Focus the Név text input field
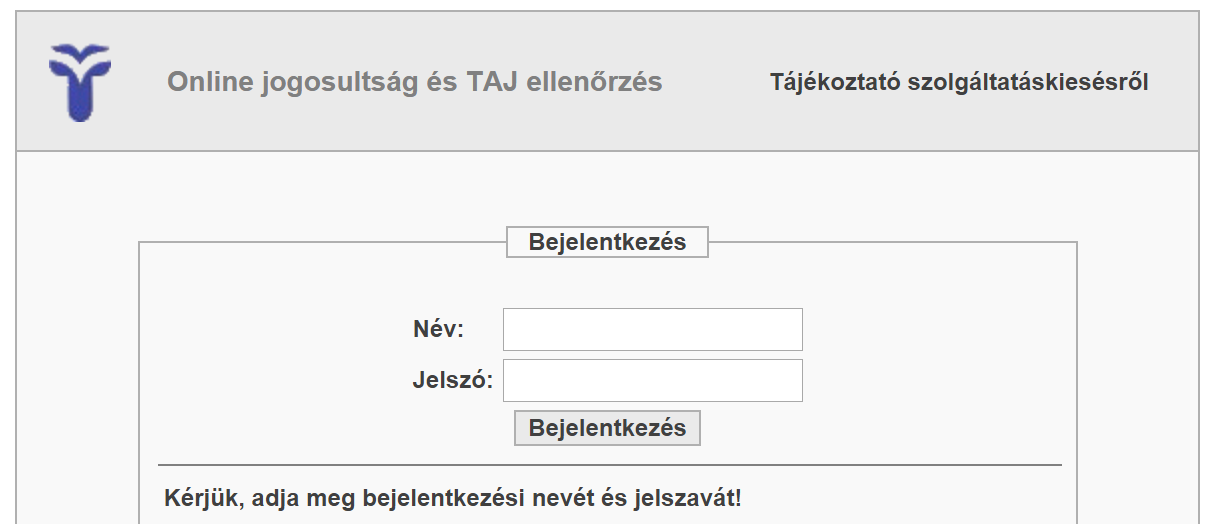The width and height of the screenshot is (1213, 524). click(x=653, y=329)
